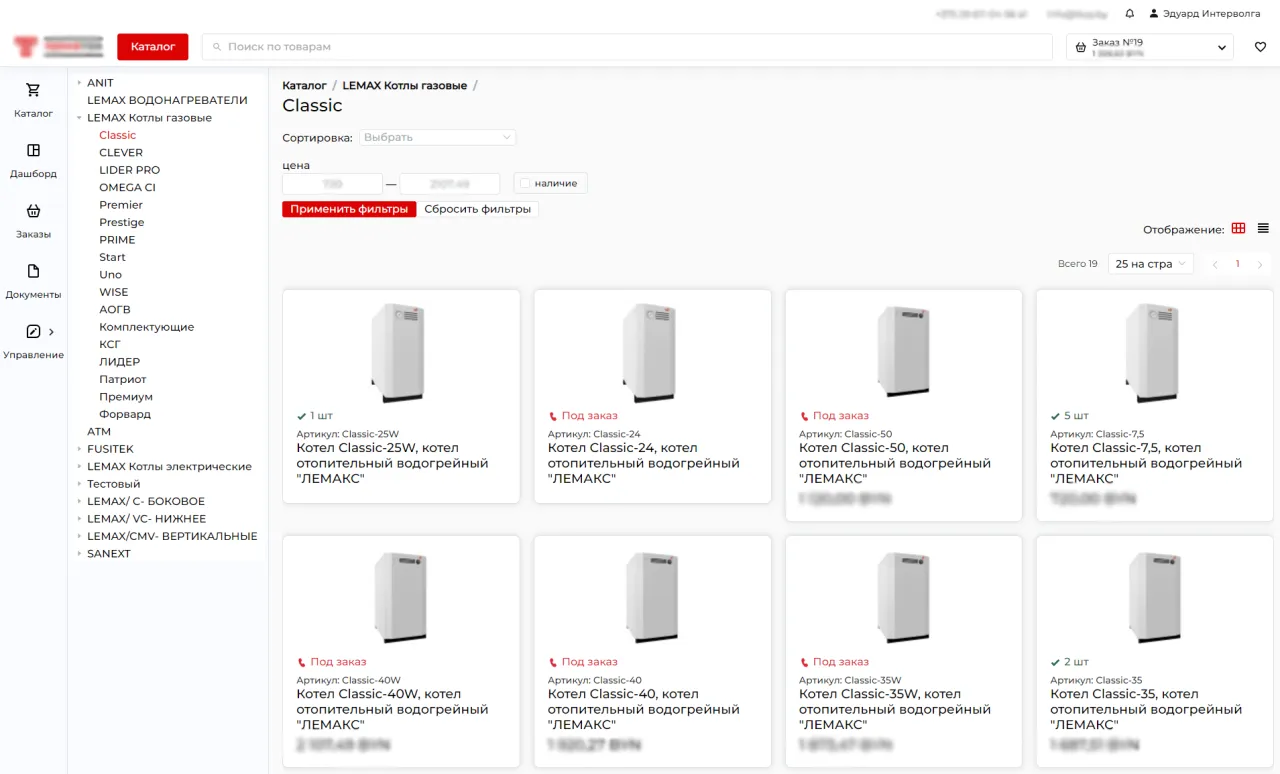Open the Управление sidebar icon
Image resolution: width=1280 pixels, height=774 pixels.
[x=33, y=332]
